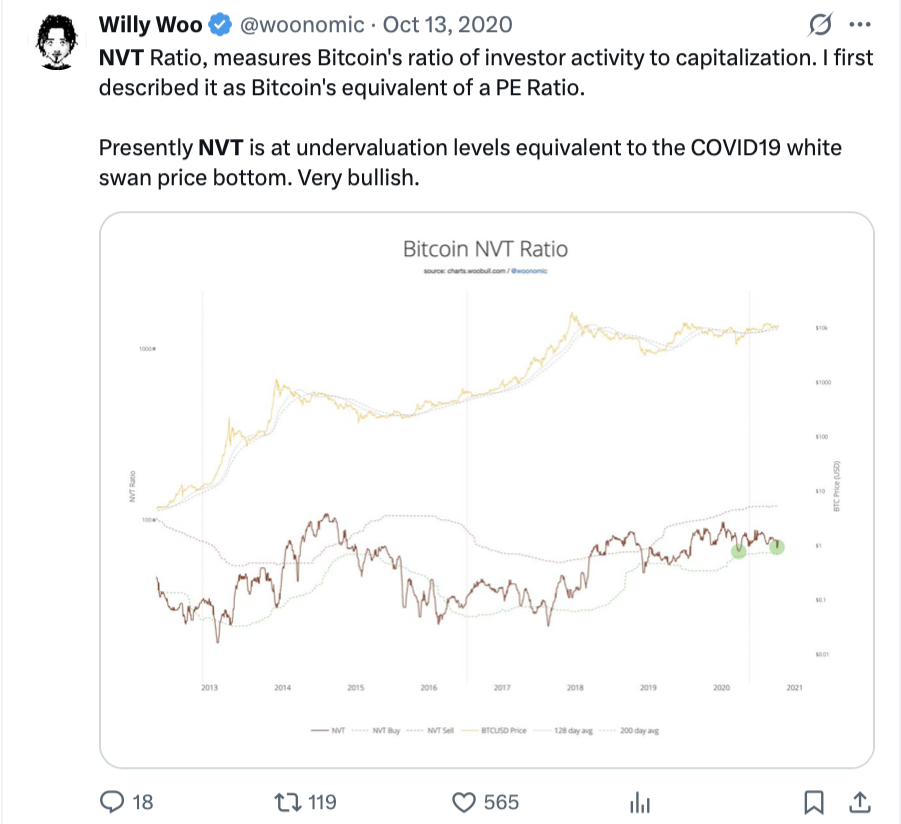901x824 pixels.
Task: Click the Oct 13, 2020 timestamp
Action: point(449,24)
